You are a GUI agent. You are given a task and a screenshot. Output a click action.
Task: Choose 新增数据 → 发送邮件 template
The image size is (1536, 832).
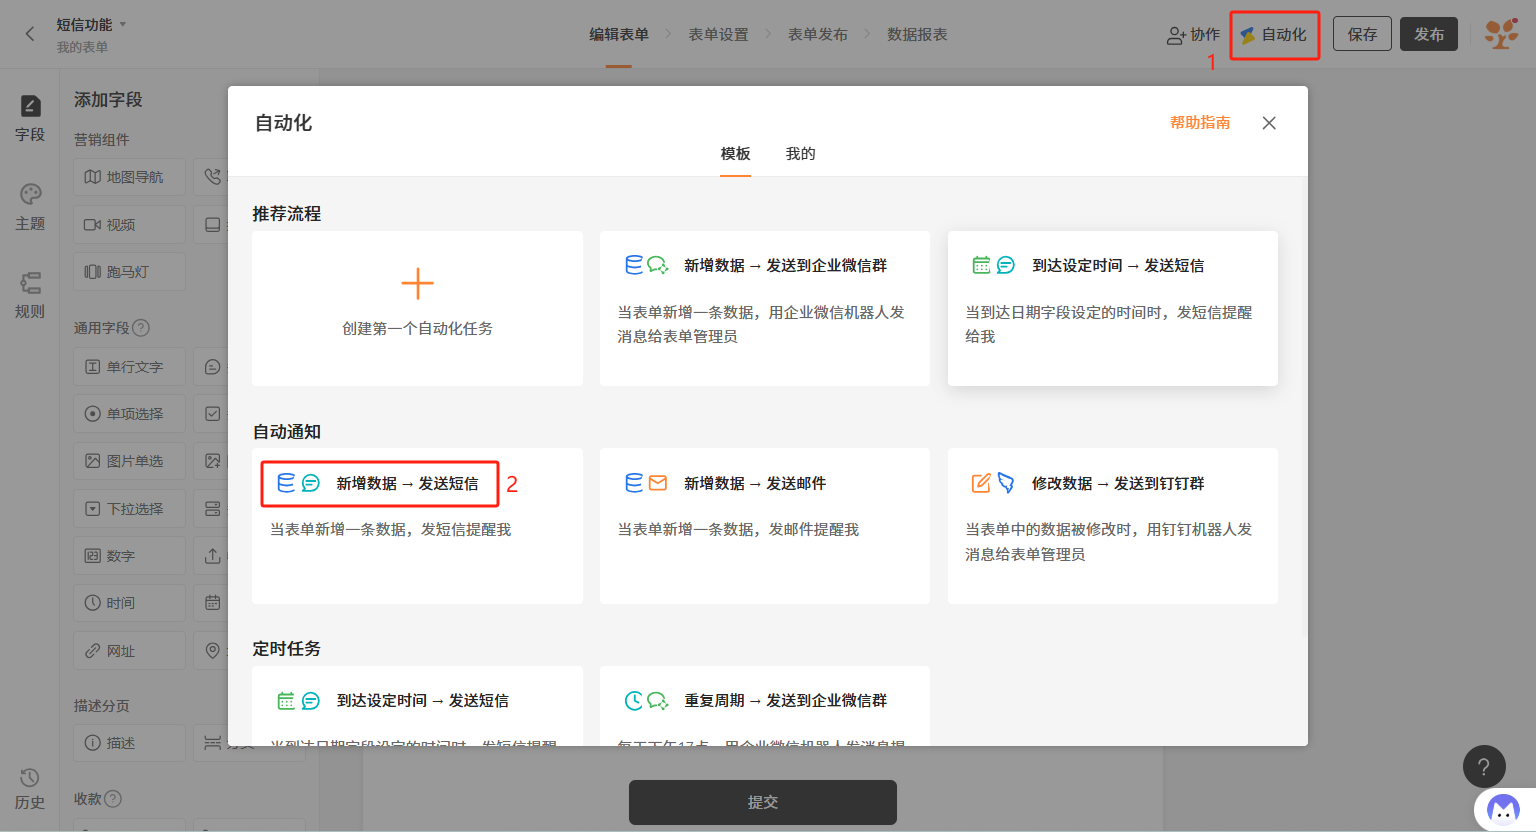pos(765,526)
